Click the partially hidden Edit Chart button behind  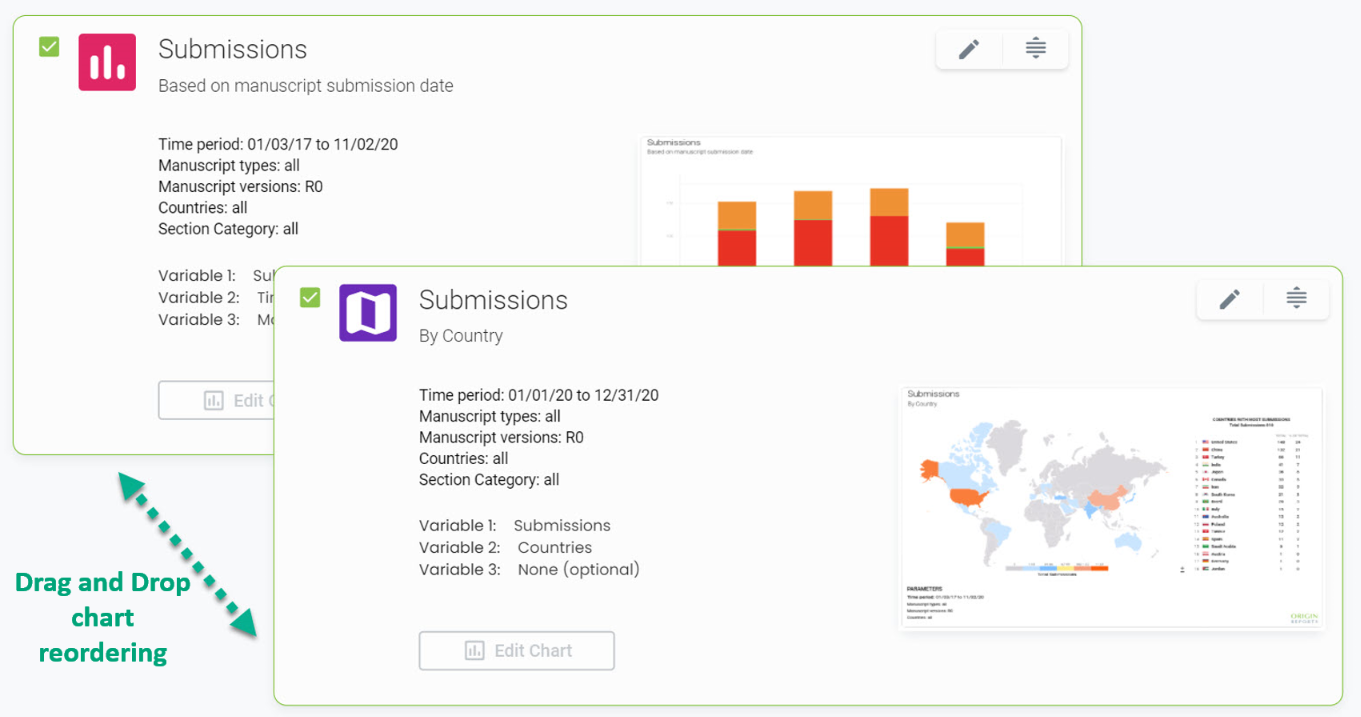(x=216, y=401)
